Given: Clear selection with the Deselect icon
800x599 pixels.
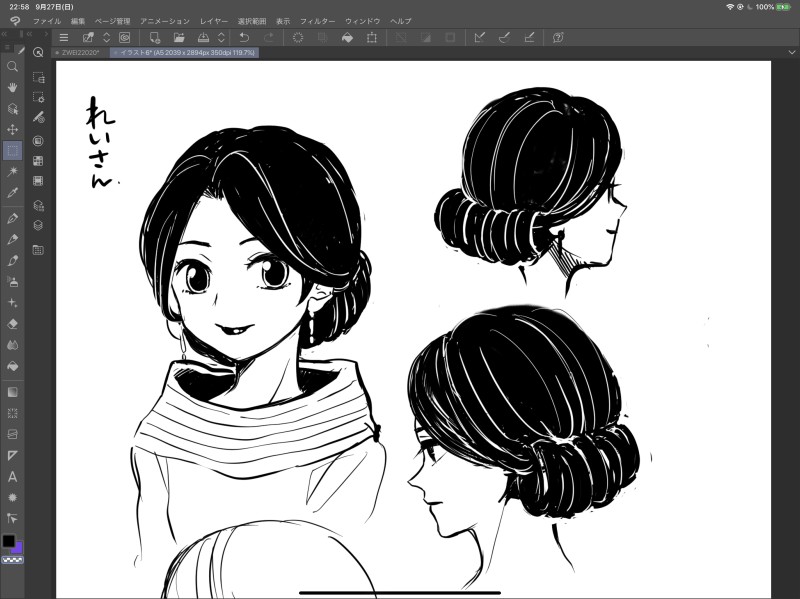Looking at the screenshot, I should pos(298,37).
